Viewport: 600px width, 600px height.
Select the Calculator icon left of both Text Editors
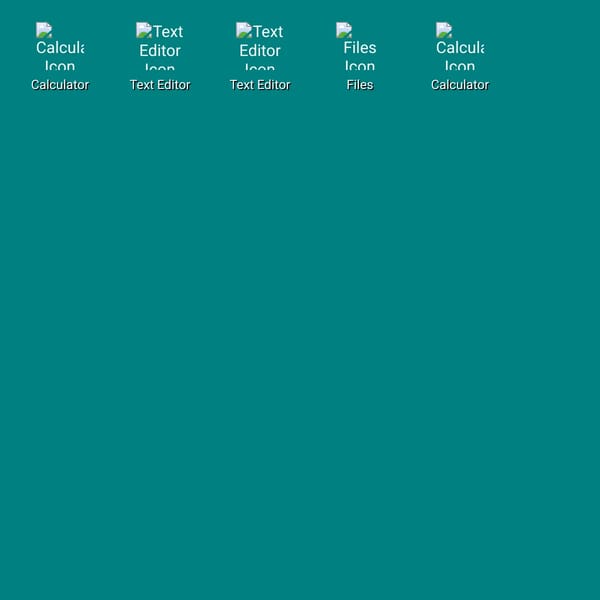pyautogui.click(x=60, y=57)
